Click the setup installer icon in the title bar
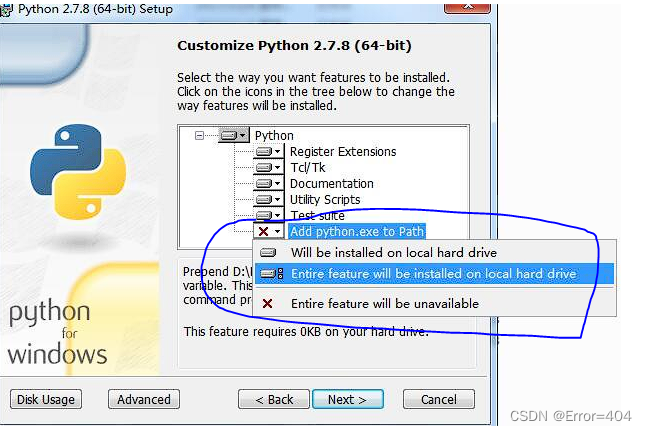The image size is (647, 431). pyautogui.click(x=6, y=10)
